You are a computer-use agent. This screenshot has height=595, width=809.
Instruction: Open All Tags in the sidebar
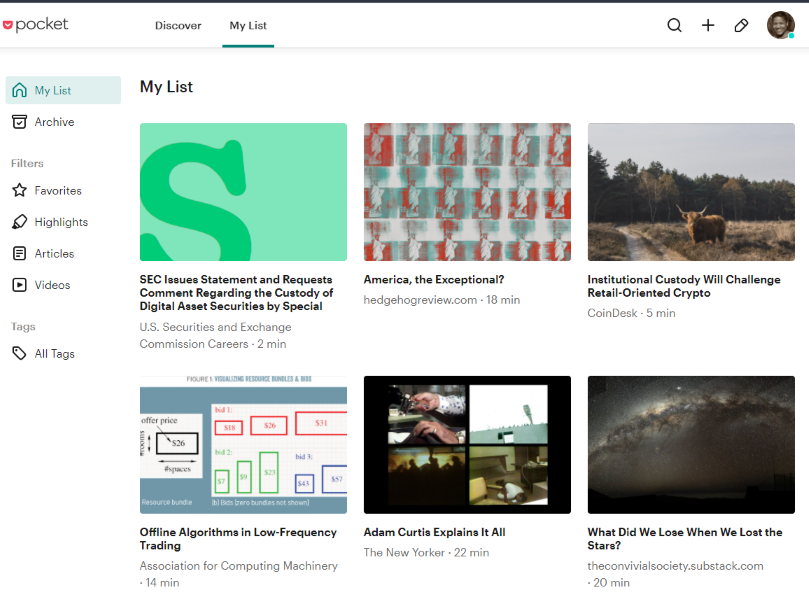click(x=54, y=354)
